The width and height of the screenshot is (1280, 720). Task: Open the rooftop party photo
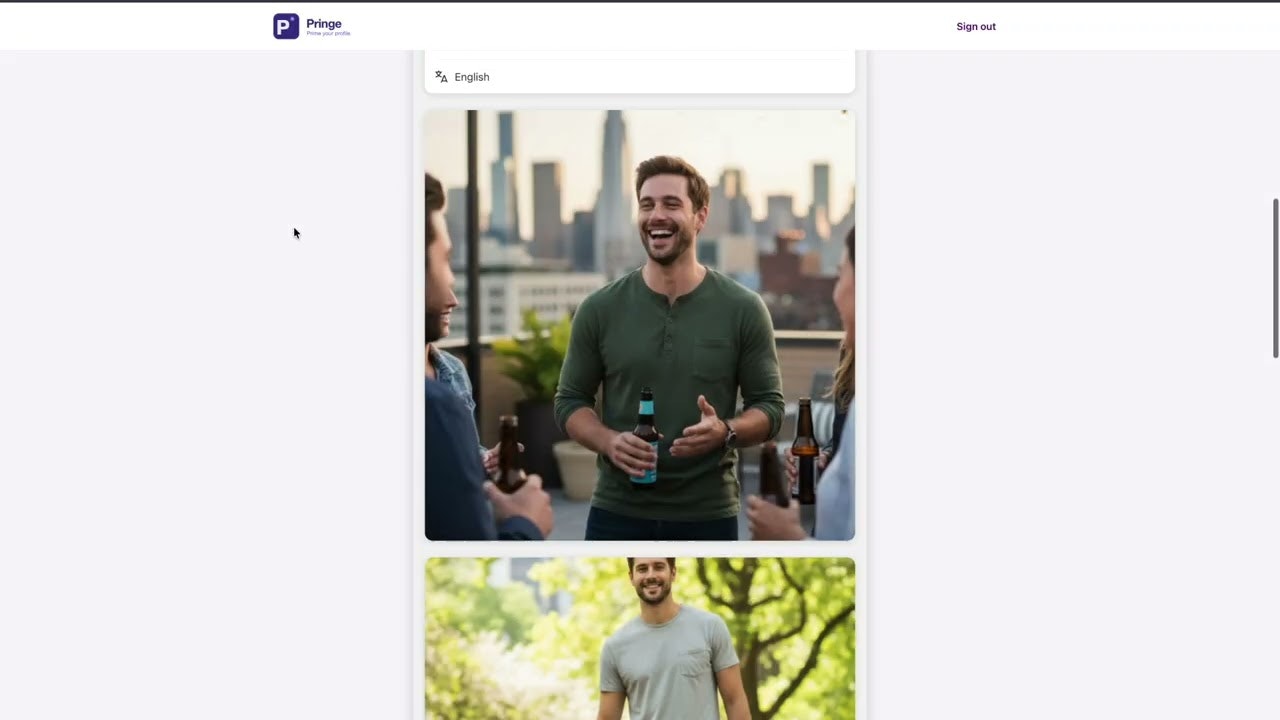[x=640, y=325]
